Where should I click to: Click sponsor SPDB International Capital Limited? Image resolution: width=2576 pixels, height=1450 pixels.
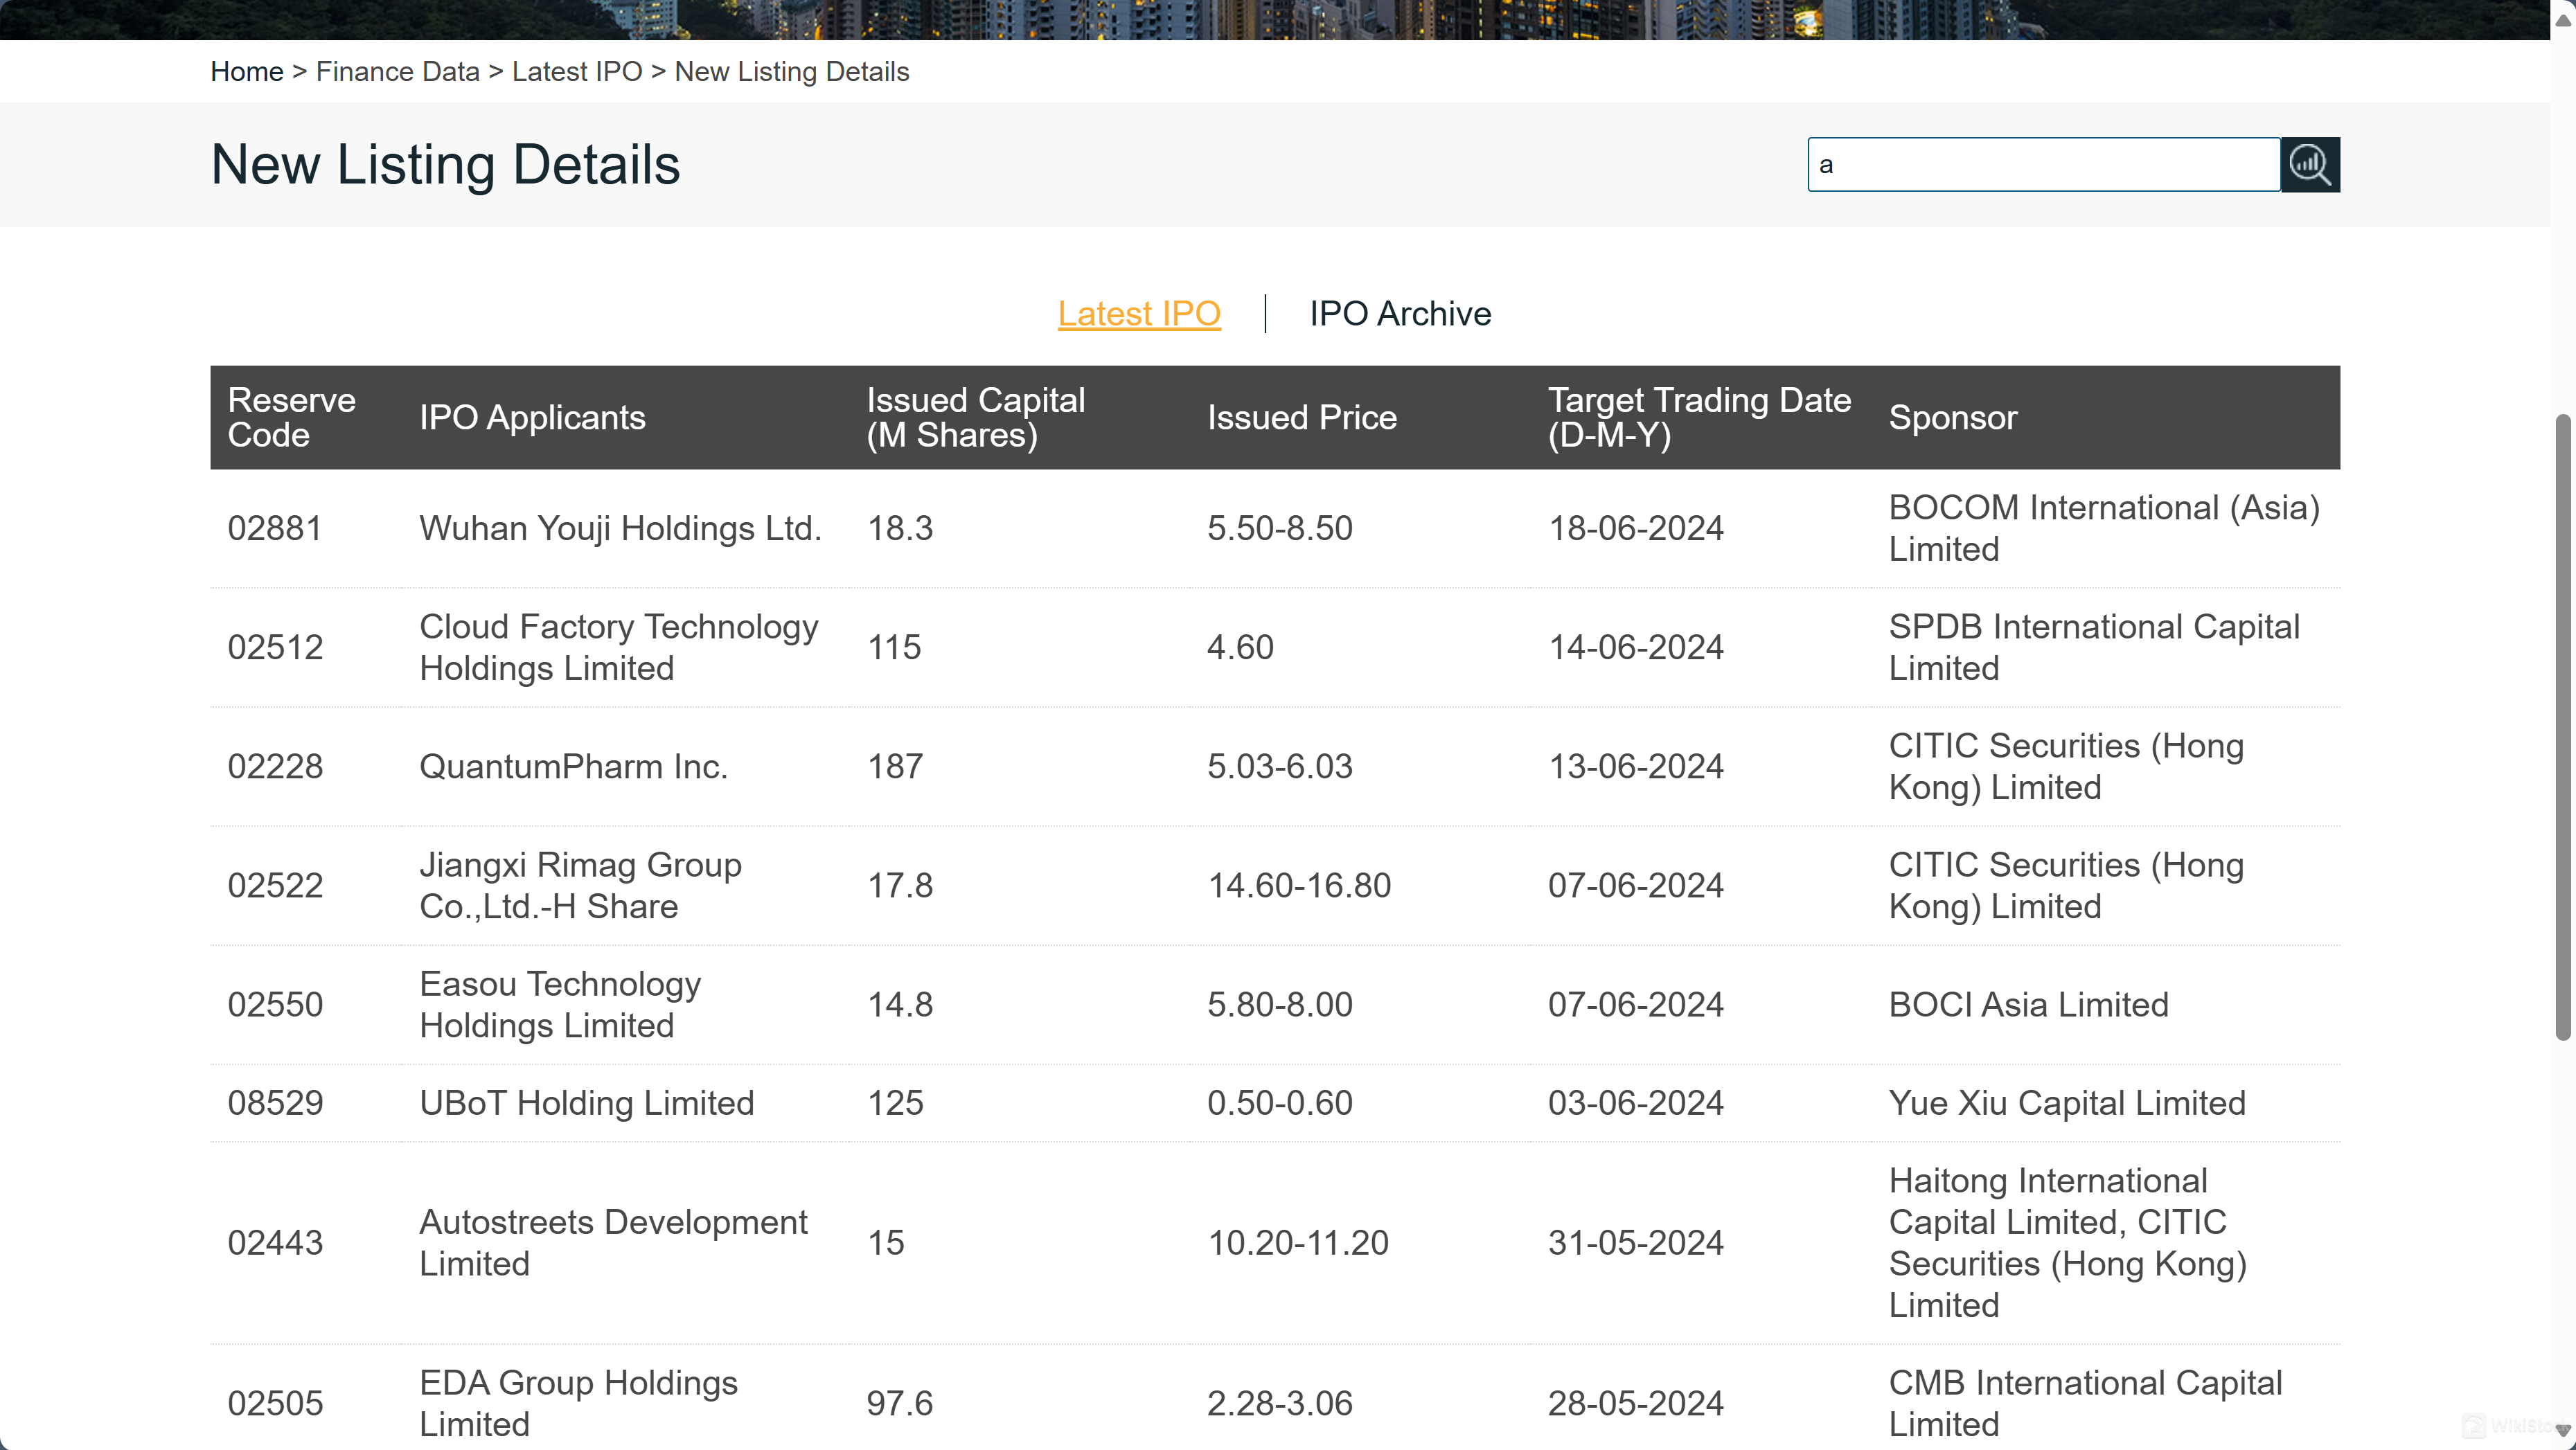coord(2094,647)
